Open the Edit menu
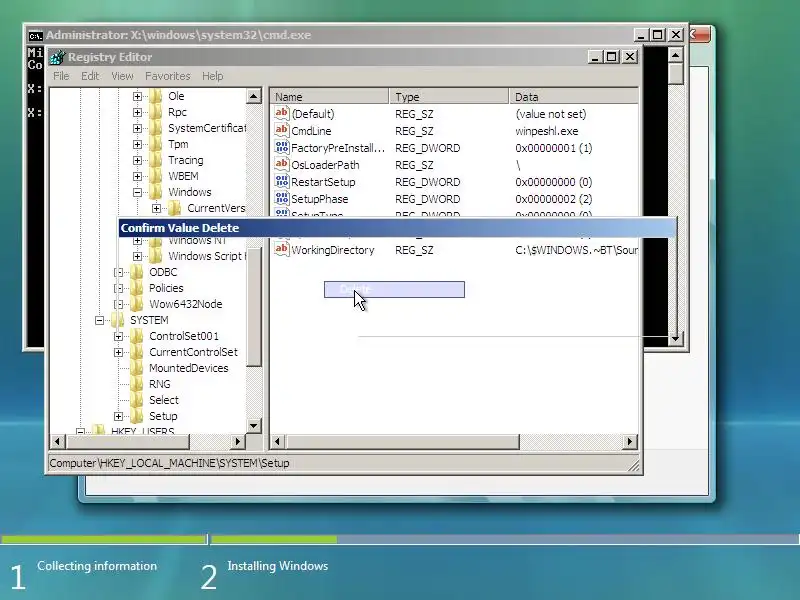The image size is (800, 600). 90,76
